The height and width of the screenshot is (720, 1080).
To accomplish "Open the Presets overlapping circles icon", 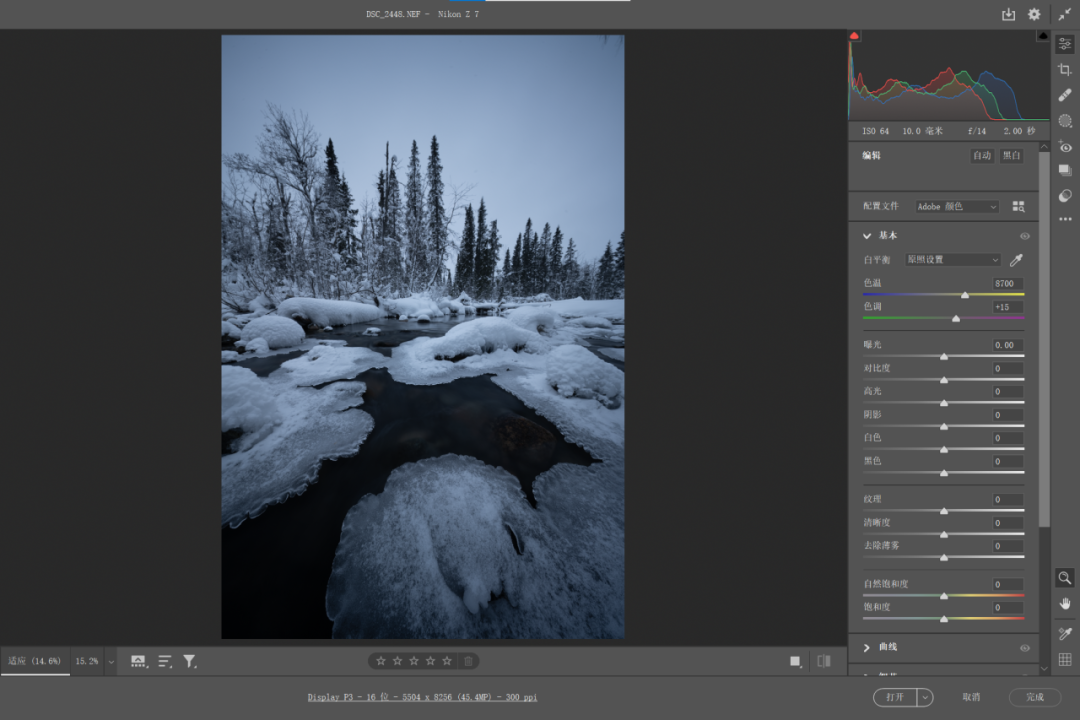I will pyautogui.click(x=1065, y=196).
